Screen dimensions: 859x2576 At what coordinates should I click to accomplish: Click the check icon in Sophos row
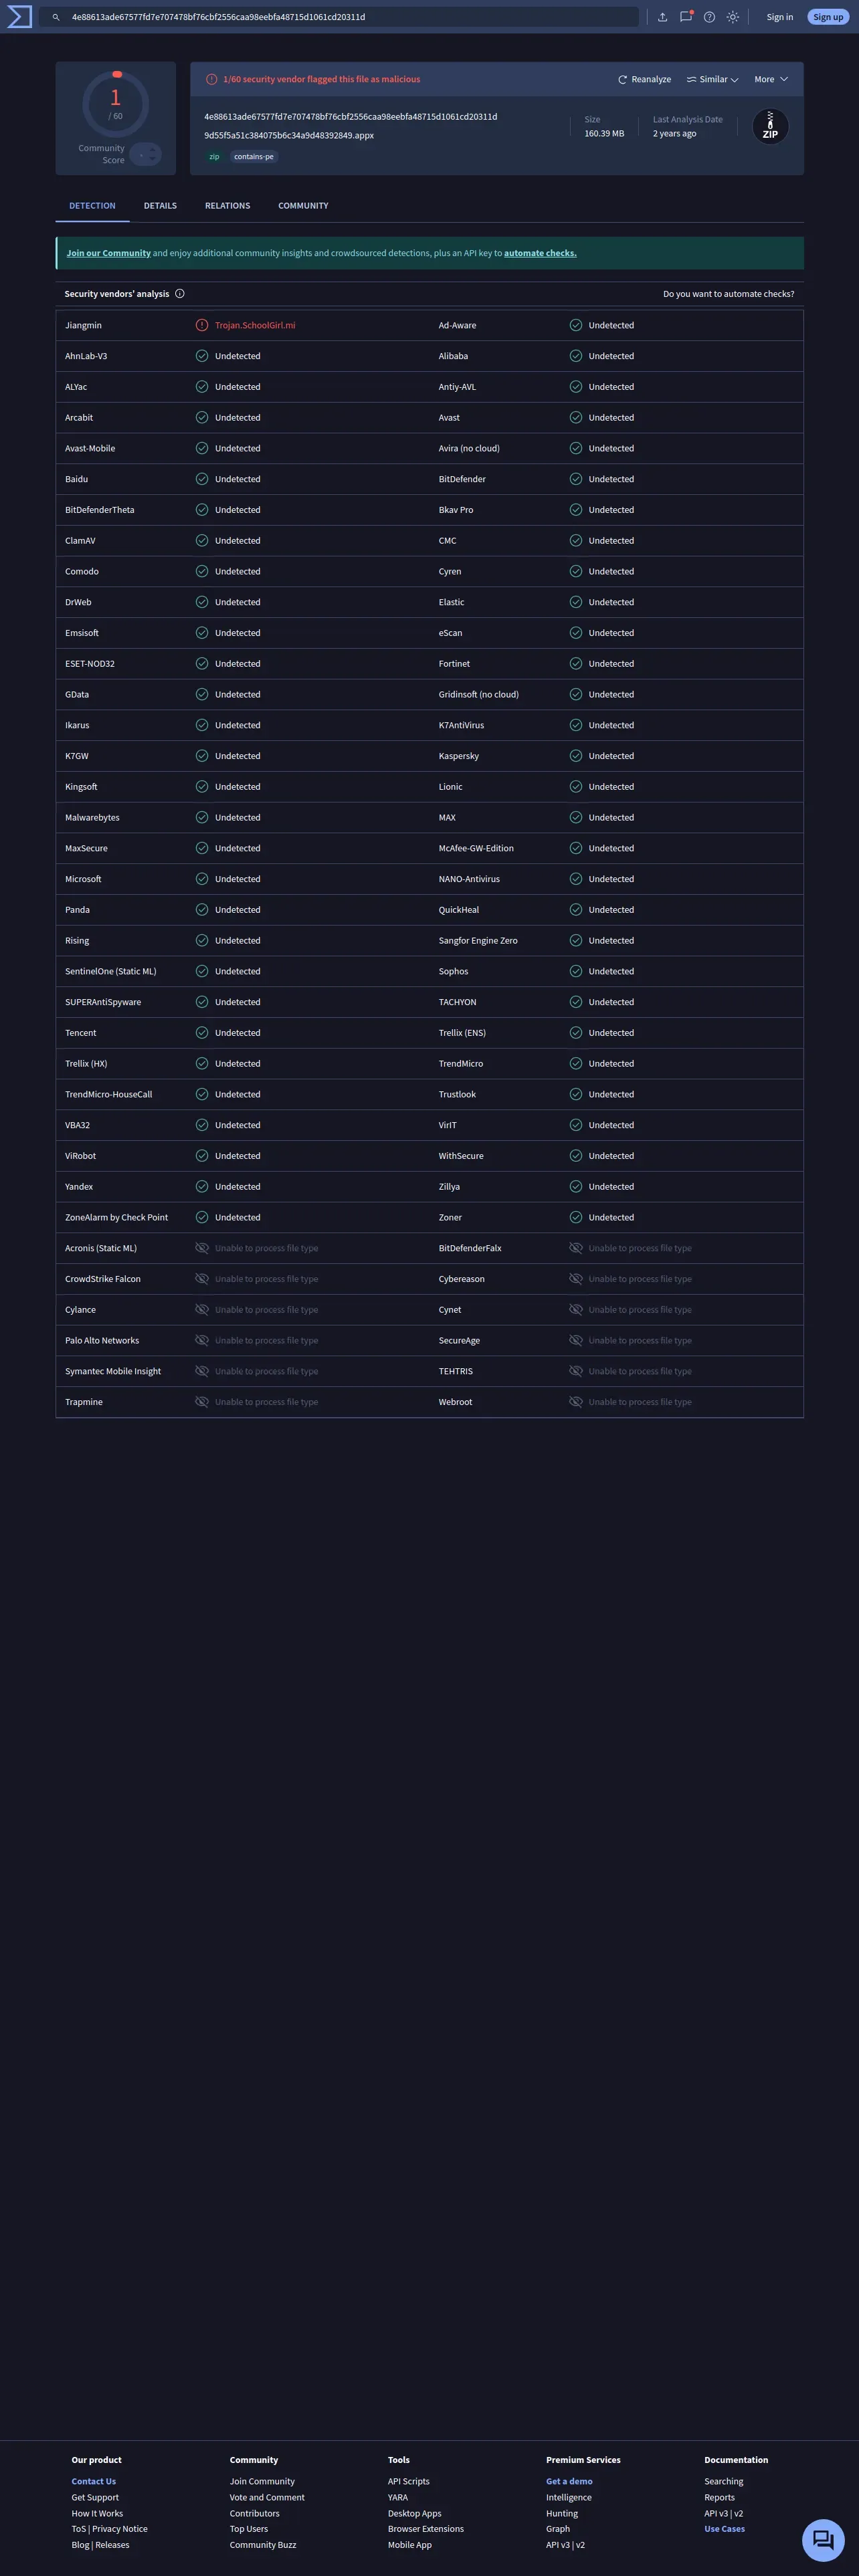coord(576,971)
